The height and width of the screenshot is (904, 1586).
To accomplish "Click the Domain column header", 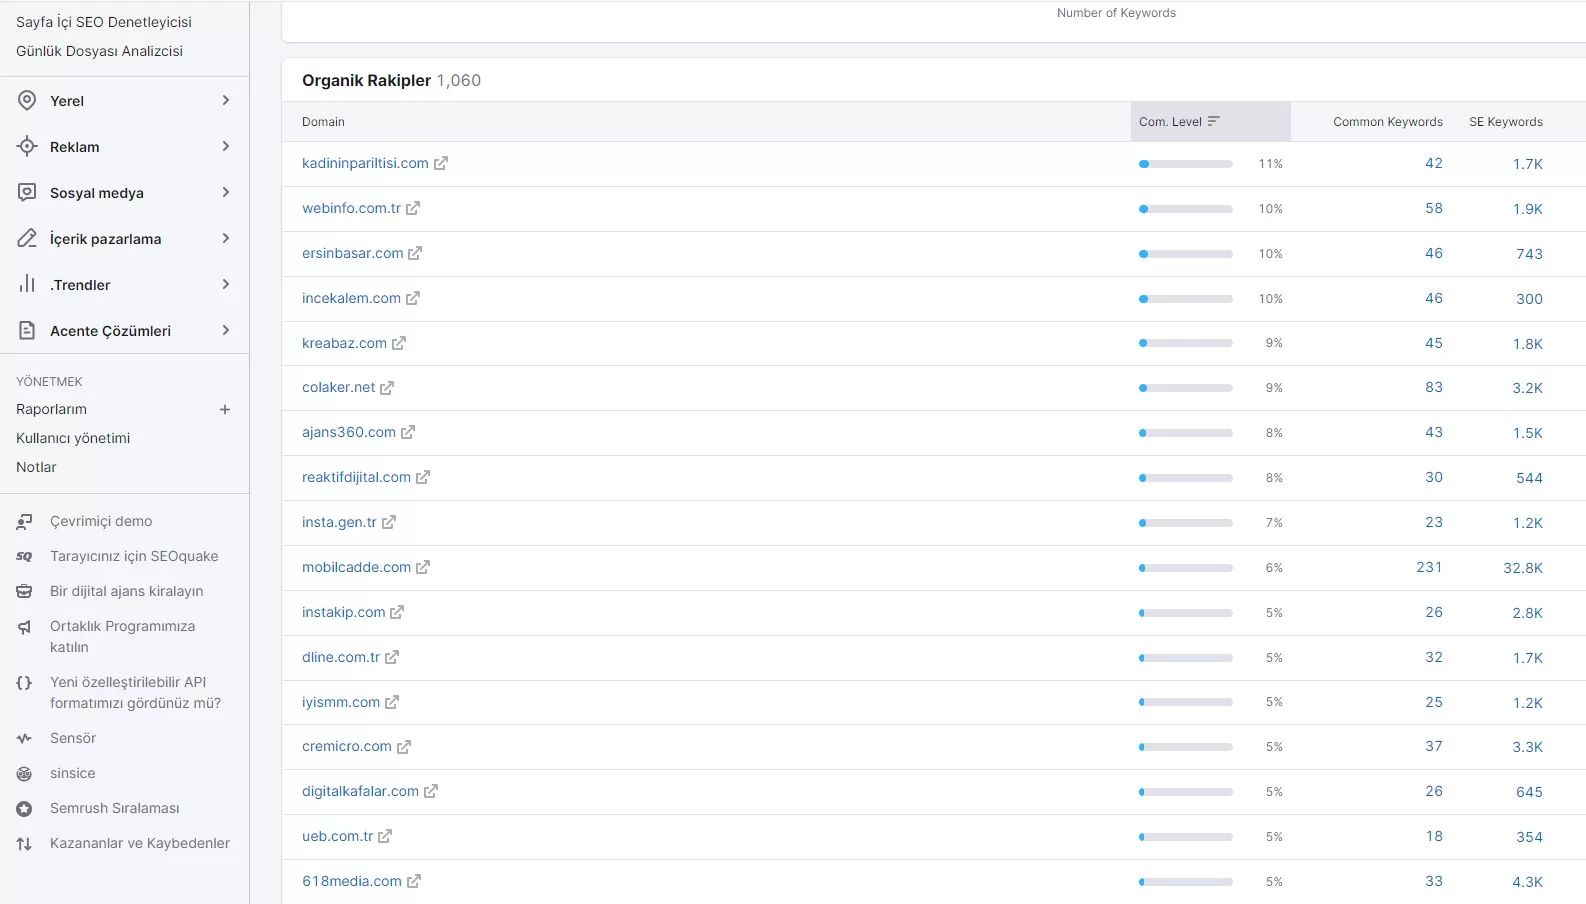I will click(x=323, y=122).
